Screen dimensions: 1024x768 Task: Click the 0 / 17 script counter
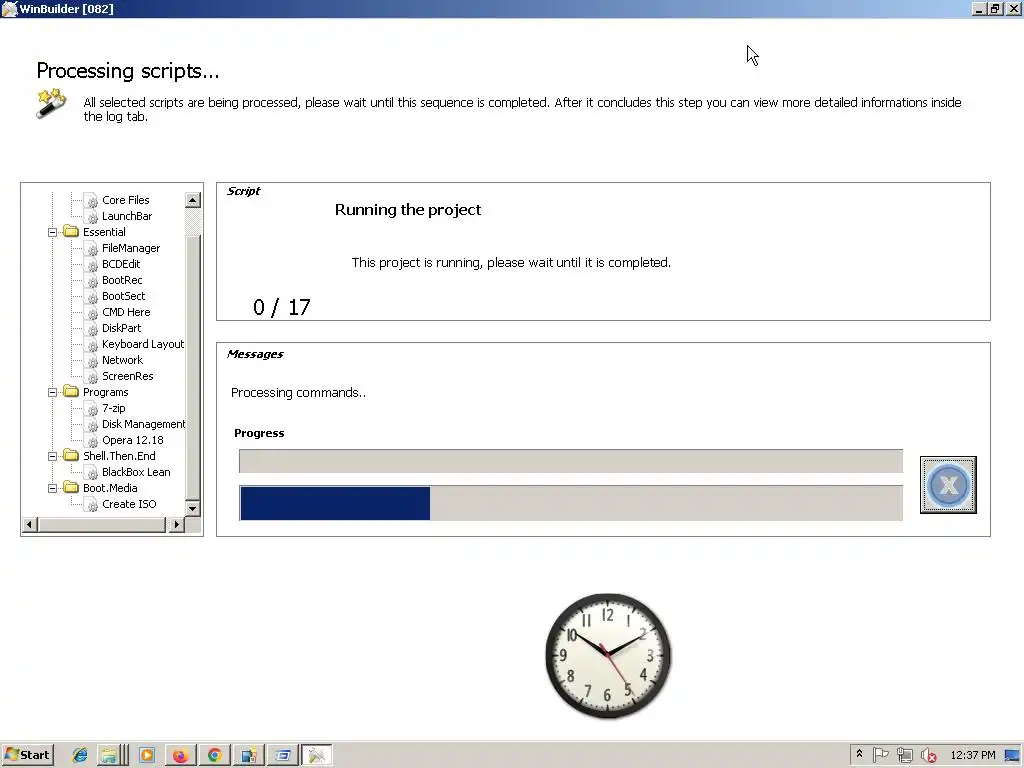pos(281,308)
